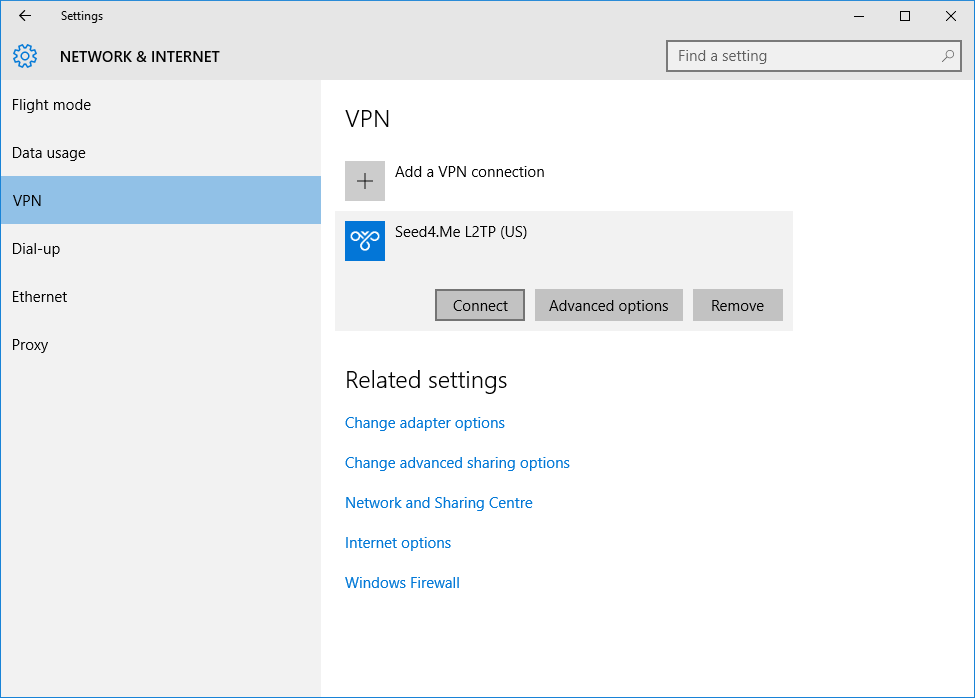The image size is (975, 698).
Task: Click the Network & Internet gear icon
Action: pos(25,56)
